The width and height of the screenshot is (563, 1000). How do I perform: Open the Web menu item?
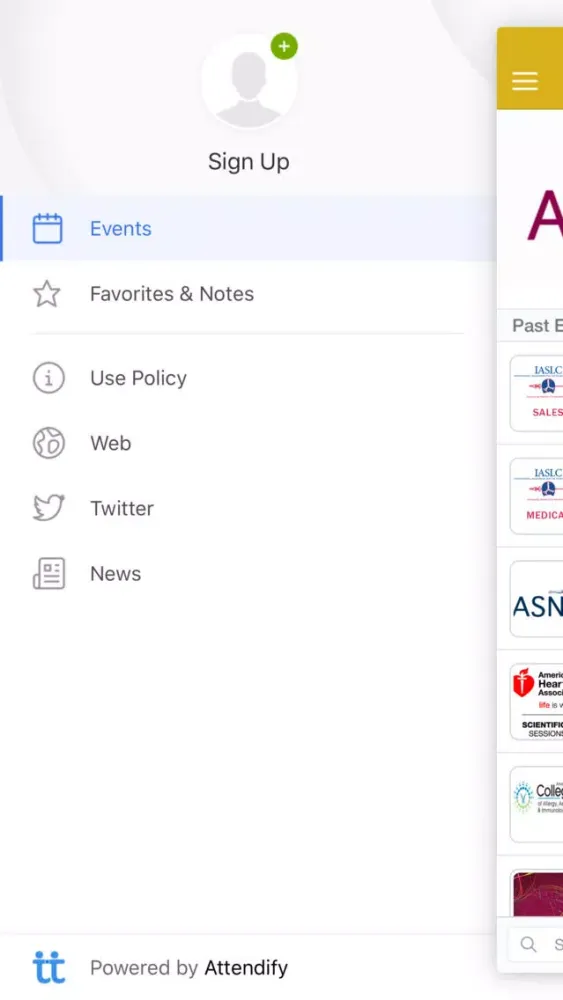[x=248, y=443]
